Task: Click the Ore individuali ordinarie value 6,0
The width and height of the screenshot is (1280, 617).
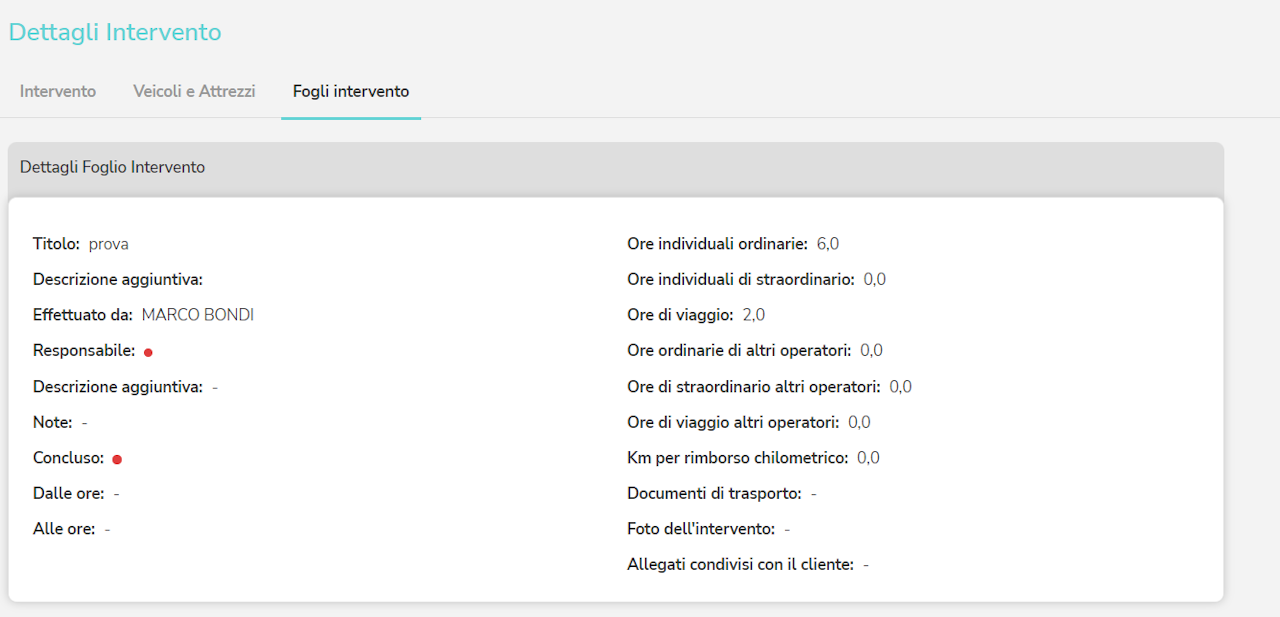Action: 828,244
